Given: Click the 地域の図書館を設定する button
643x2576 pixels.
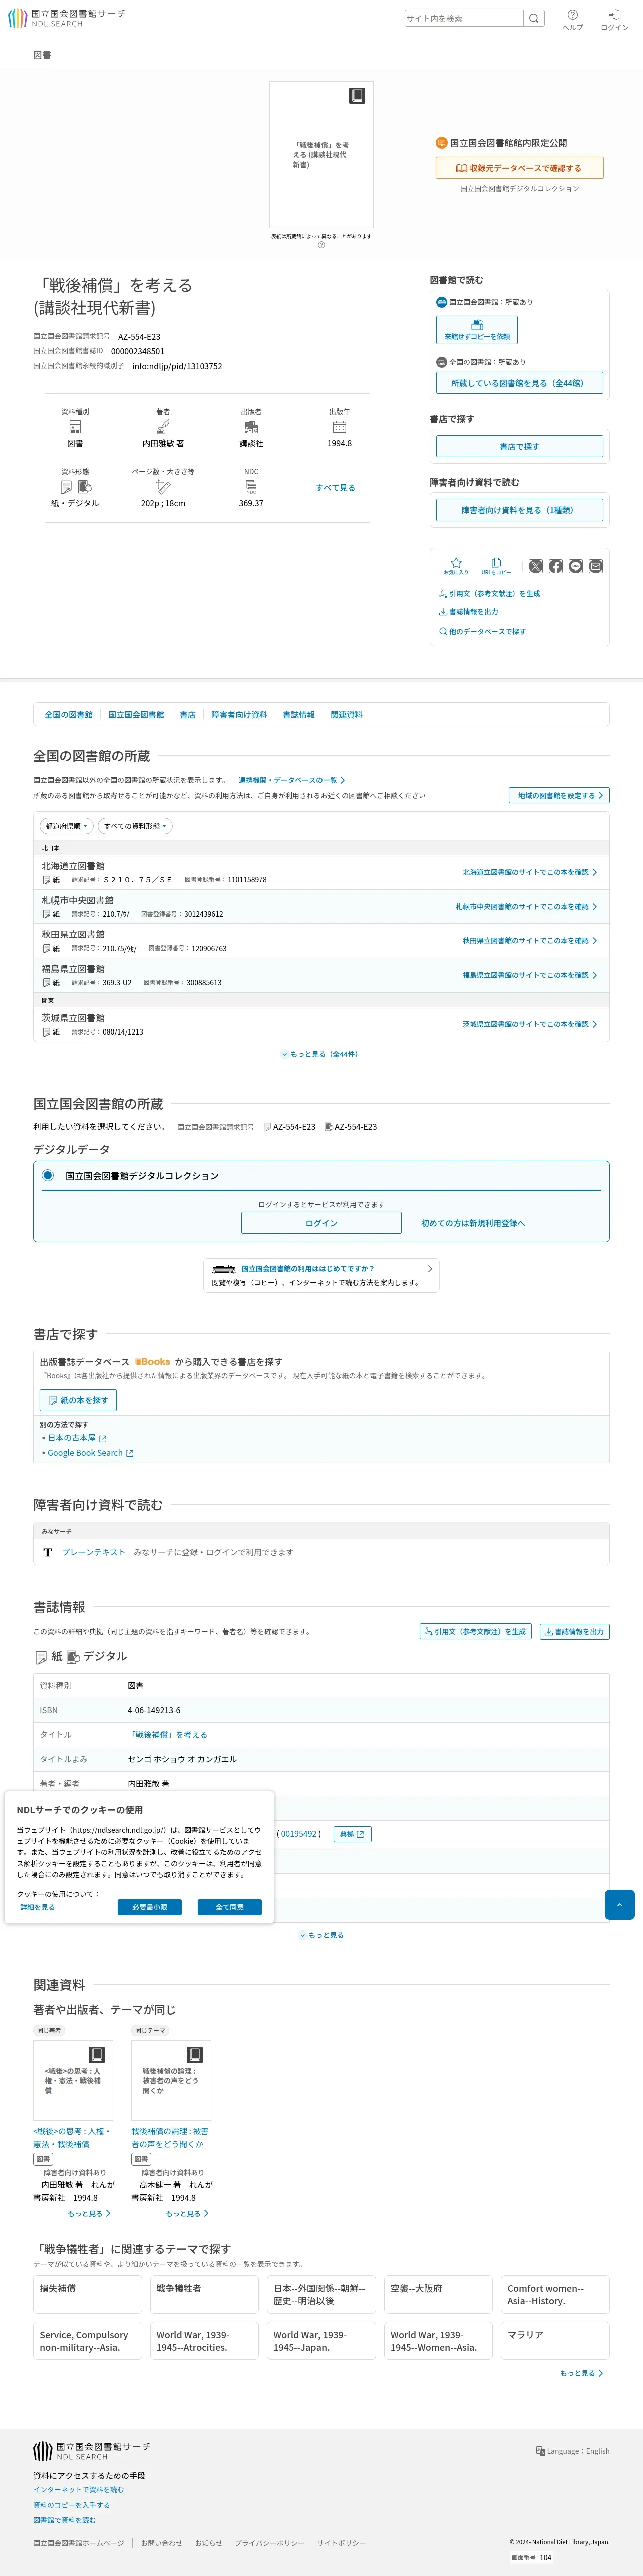Looking at the screenshot, I should point(559,795).
